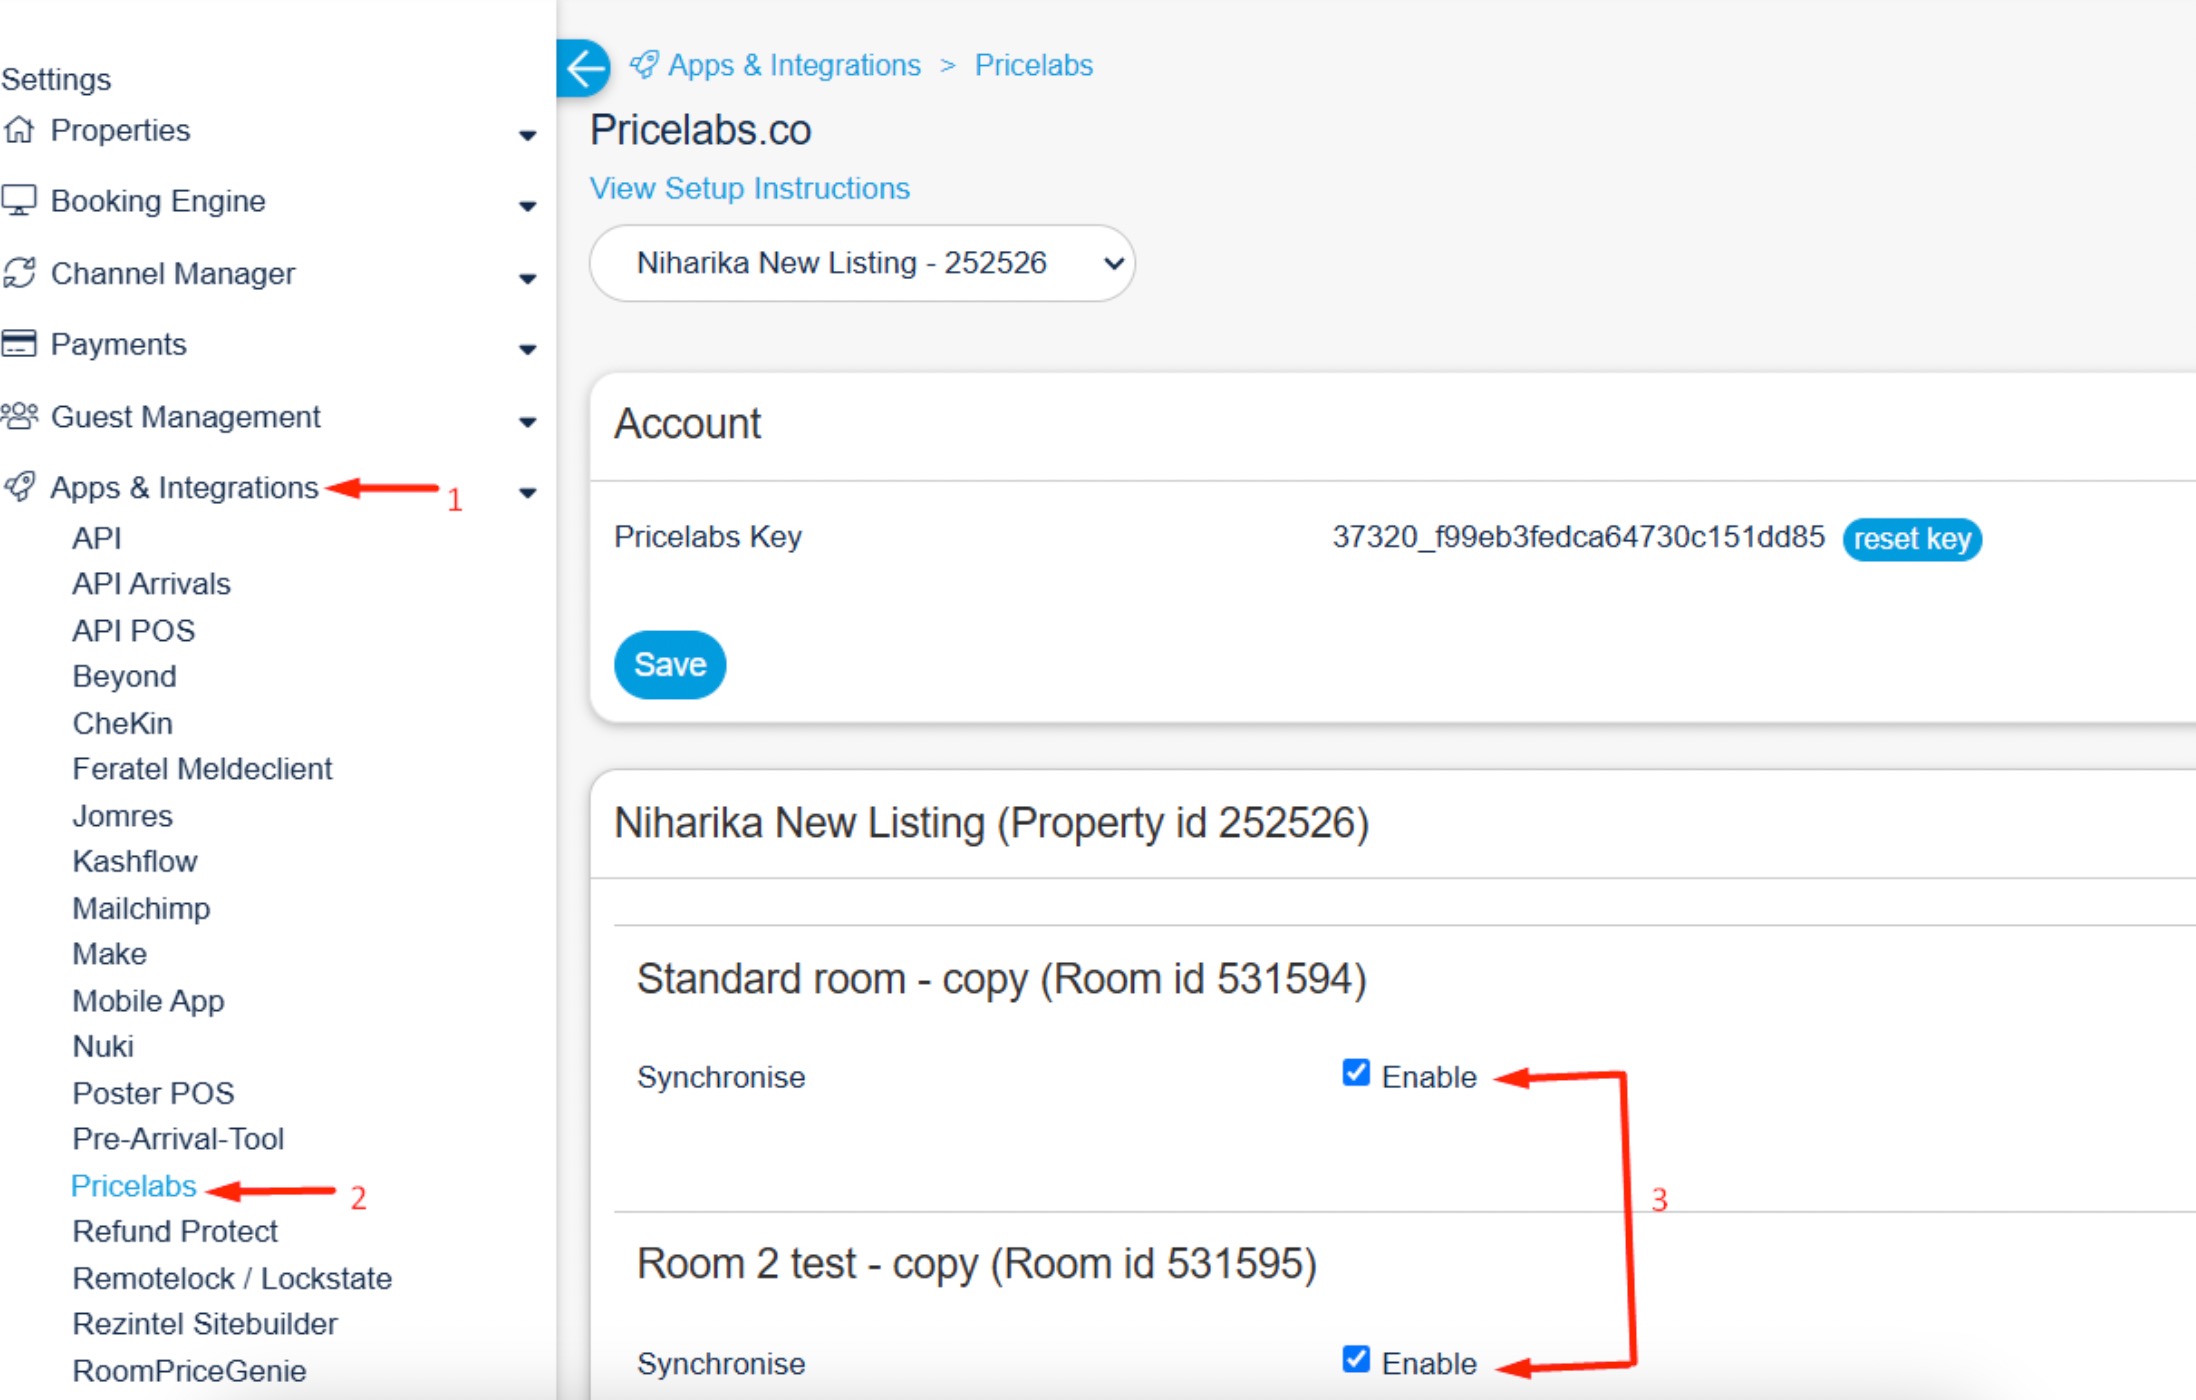This screenshot has height=1400, width=2196.
Task: Click the Niharika New Listing property heading
Action: 992,823
